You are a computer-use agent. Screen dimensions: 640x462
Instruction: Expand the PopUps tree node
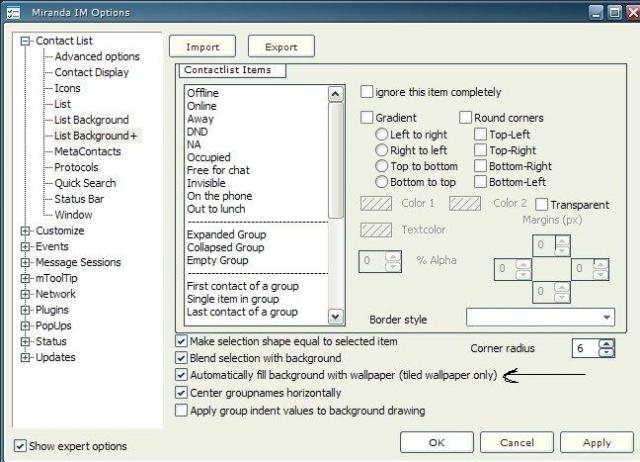point(25,326)
